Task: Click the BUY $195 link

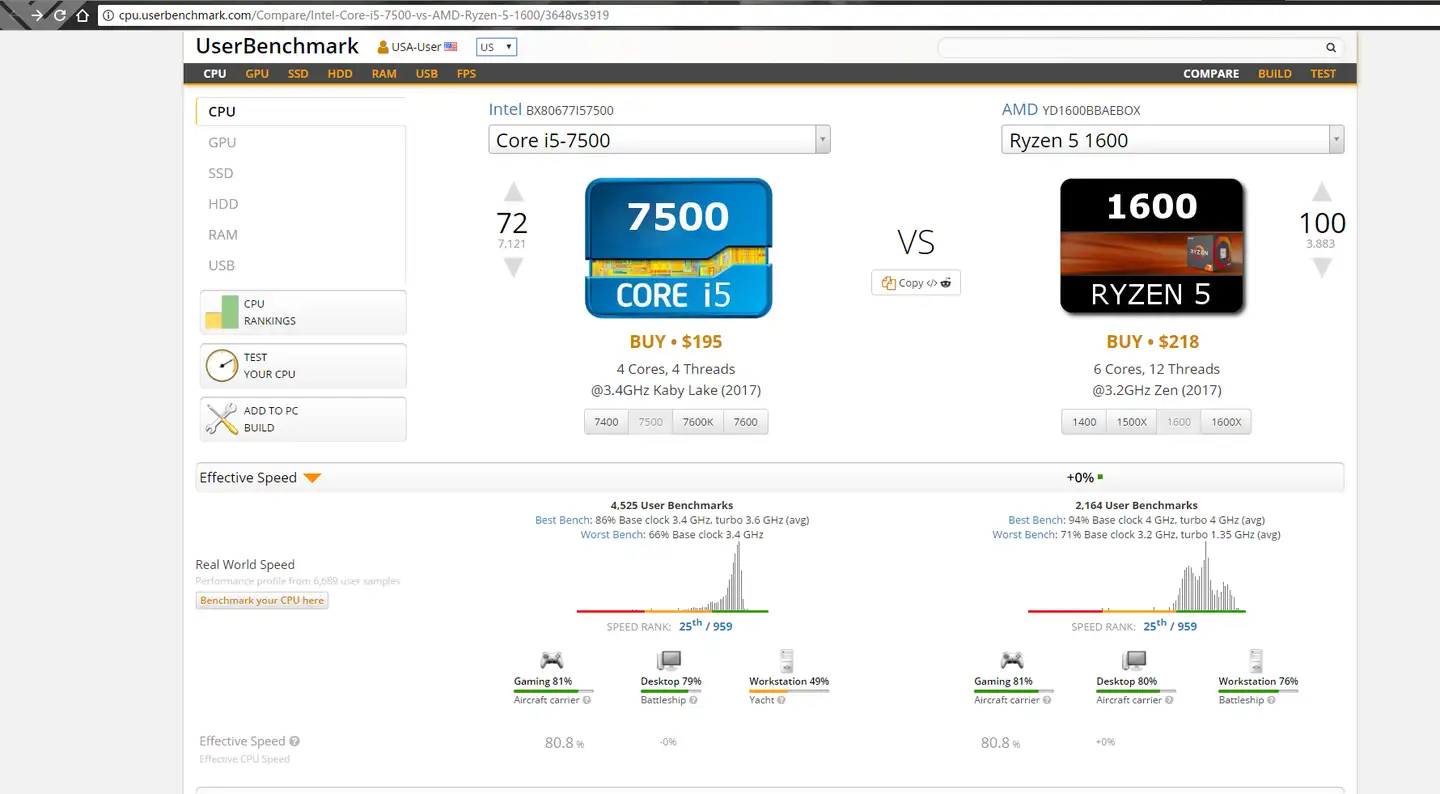Action: point(676,342)
